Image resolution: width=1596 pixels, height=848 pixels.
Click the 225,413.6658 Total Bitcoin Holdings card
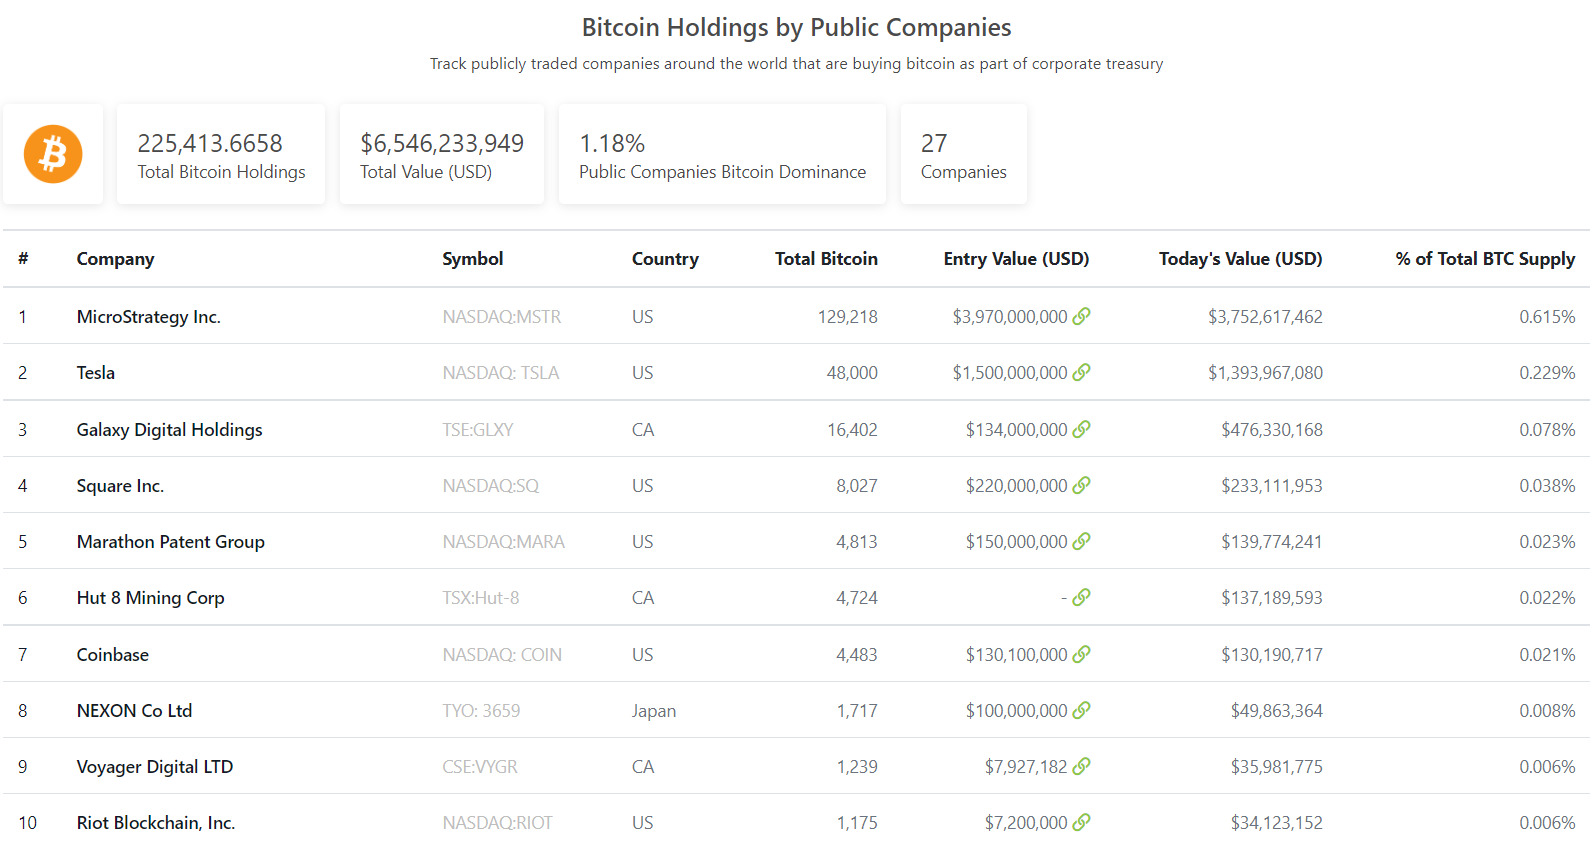221,154
